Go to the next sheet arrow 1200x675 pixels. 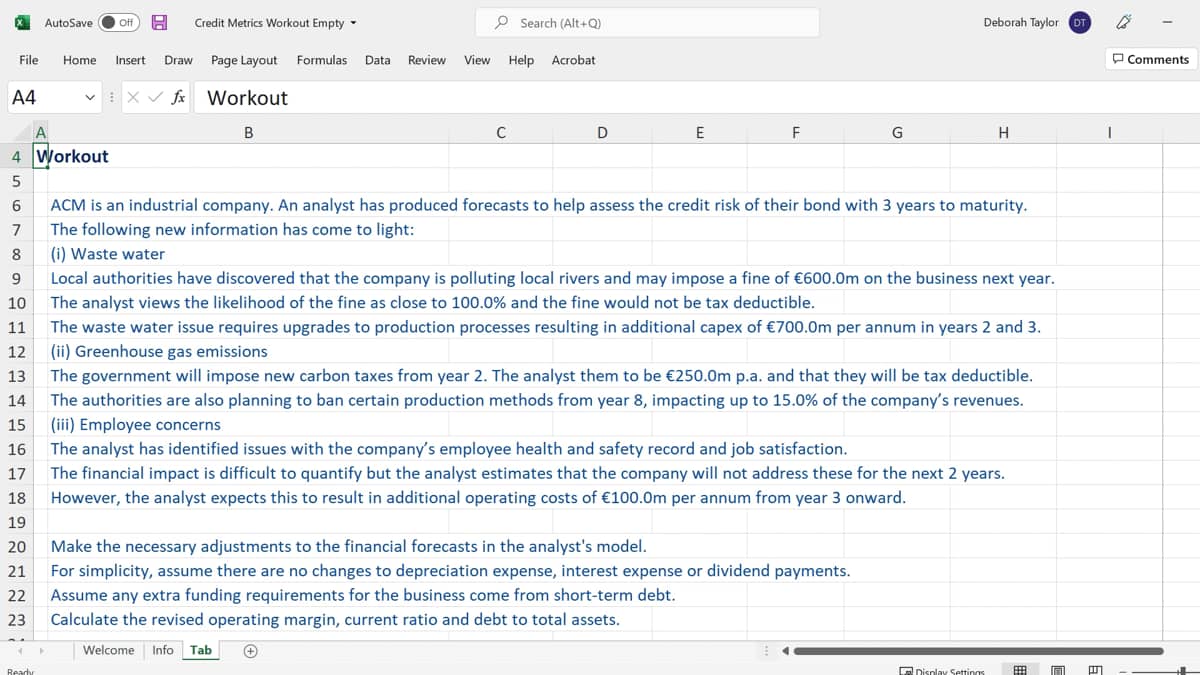[41, 651]
